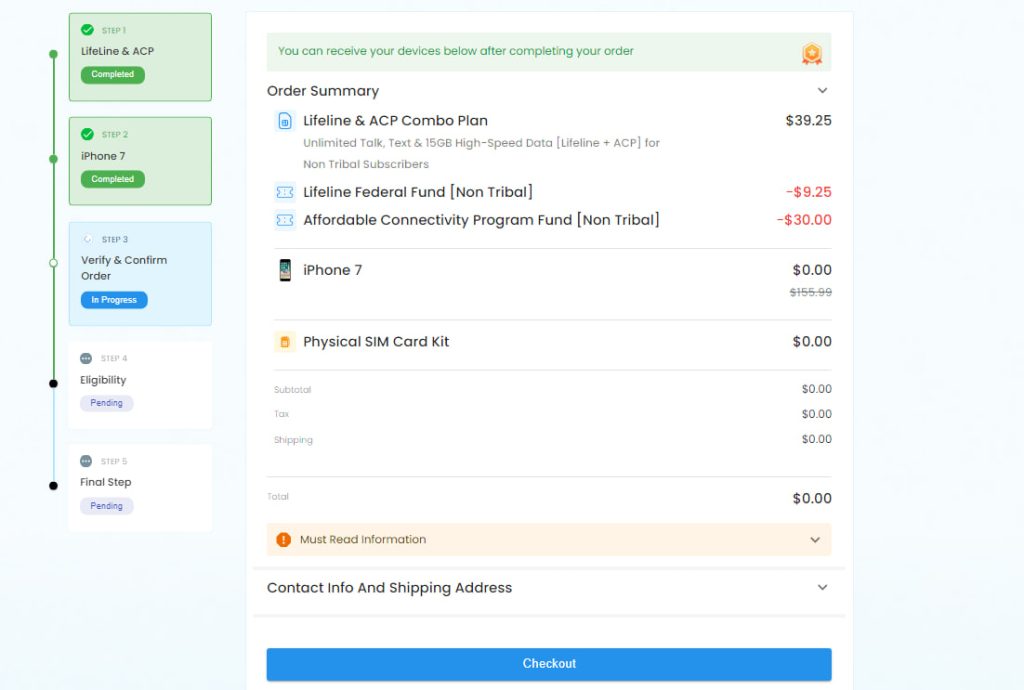Click the orange exclamation icon on Must Read Information
This screenshot has width=1024, height=690.
[x=283, y=540]
